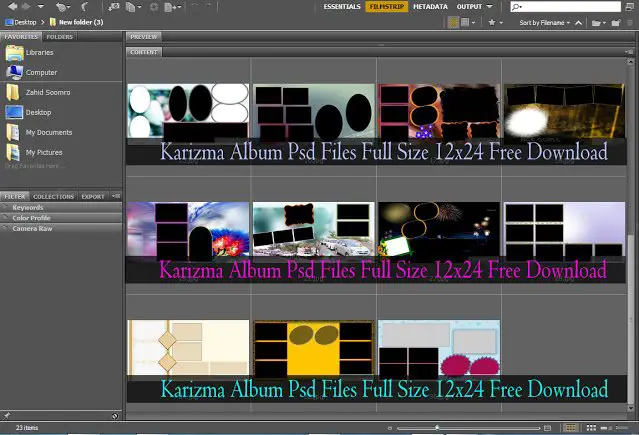
Task: Click the larger thumbnail size icon
Action: pos(548,428)
